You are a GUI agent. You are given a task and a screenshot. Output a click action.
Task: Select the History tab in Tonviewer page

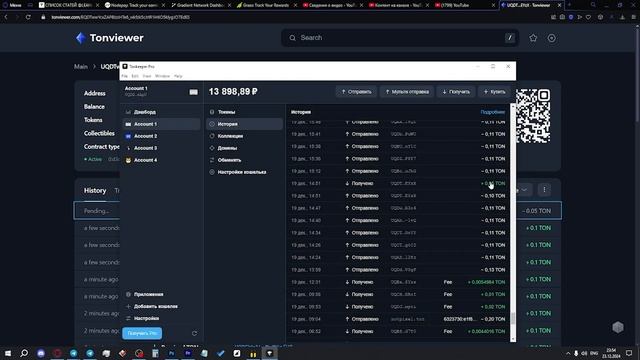click(95, 191)
